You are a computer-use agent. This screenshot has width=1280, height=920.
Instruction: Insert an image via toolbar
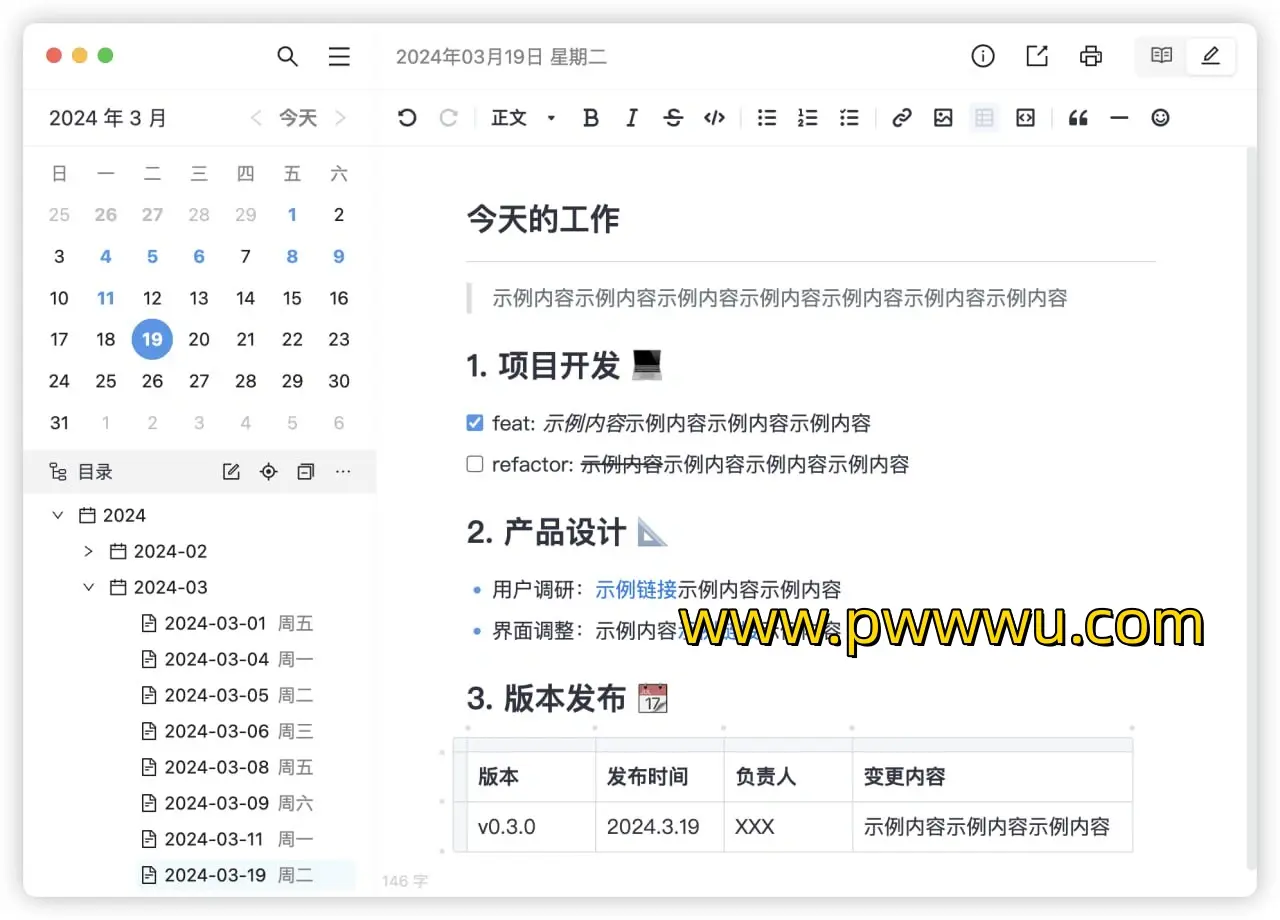coord(943,118)
